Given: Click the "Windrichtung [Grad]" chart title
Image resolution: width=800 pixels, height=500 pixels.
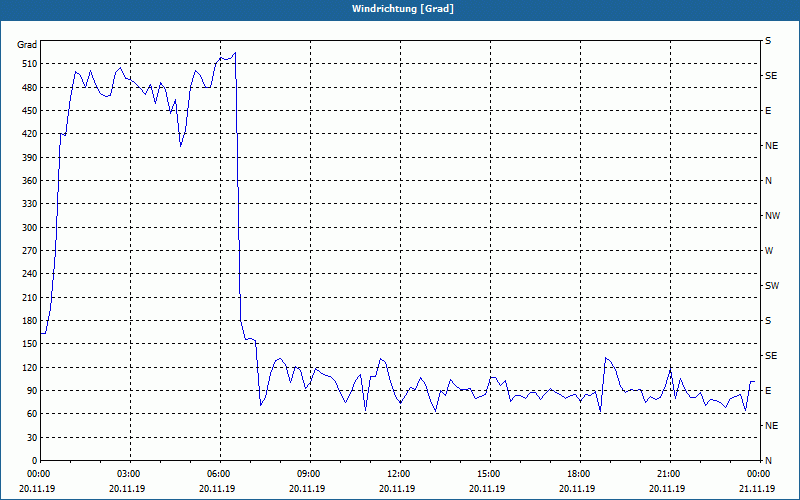Looking at the screenshot, I should tap(403, 9).
